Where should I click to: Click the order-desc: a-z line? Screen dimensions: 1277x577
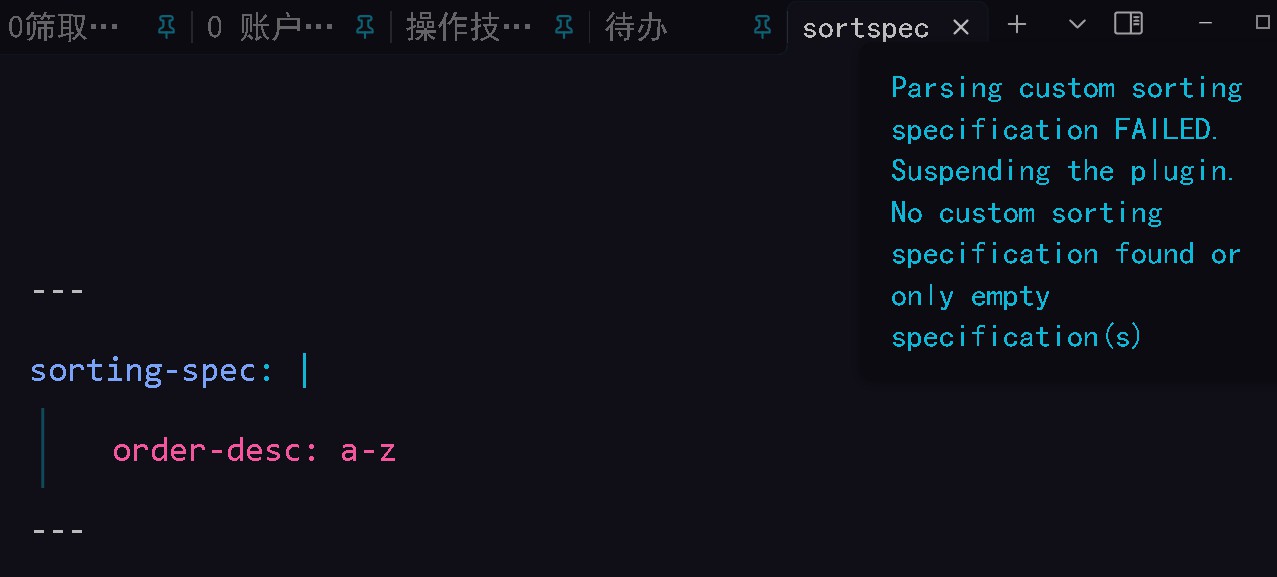(254, 451)
